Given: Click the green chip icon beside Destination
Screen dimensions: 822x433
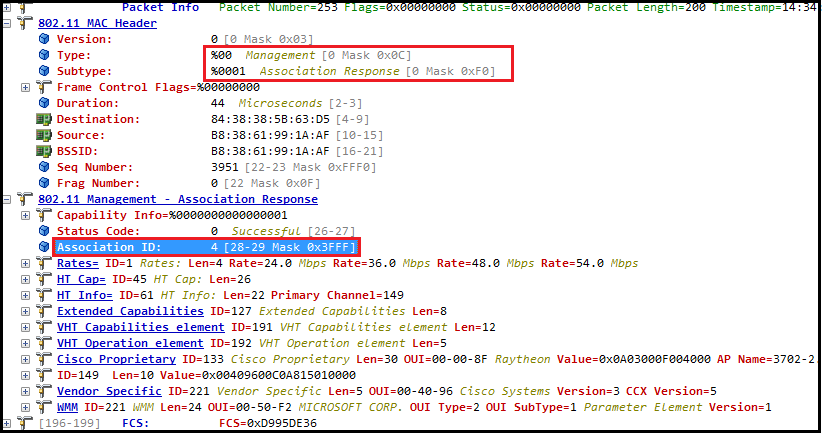Looking at the screenshot, I should click(44, 119).
